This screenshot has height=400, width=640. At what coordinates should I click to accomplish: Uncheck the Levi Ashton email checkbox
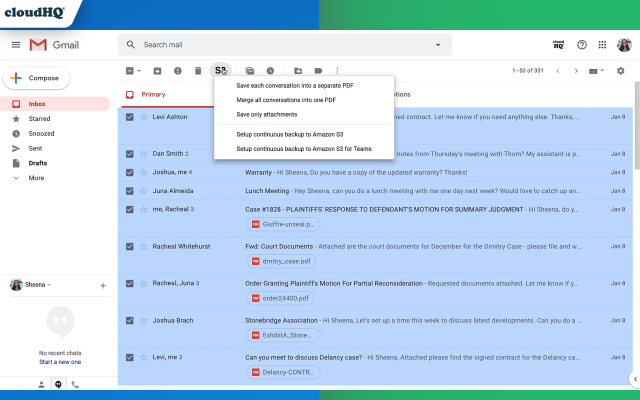pos(130,117)
